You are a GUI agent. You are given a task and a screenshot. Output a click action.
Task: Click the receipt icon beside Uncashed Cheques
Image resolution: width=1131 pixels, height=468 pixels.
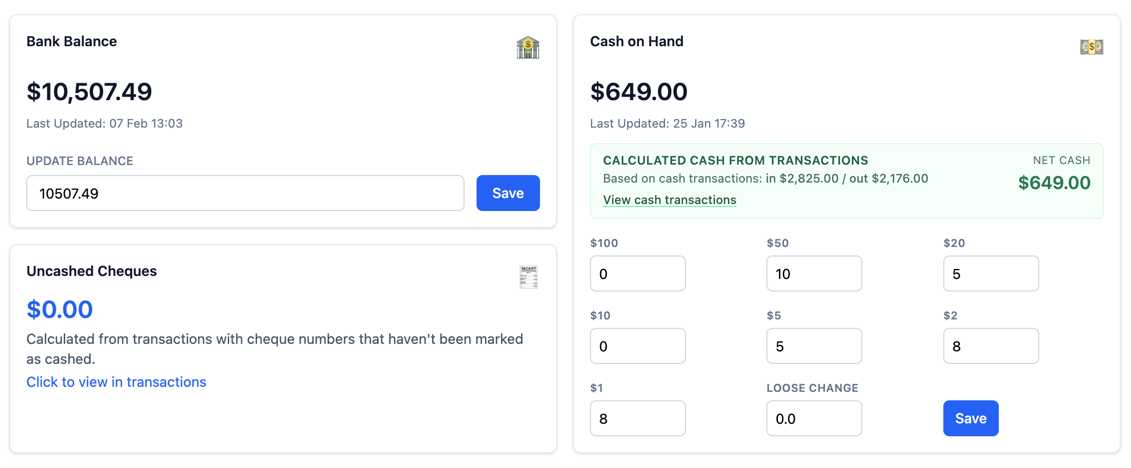click(528, 277)
